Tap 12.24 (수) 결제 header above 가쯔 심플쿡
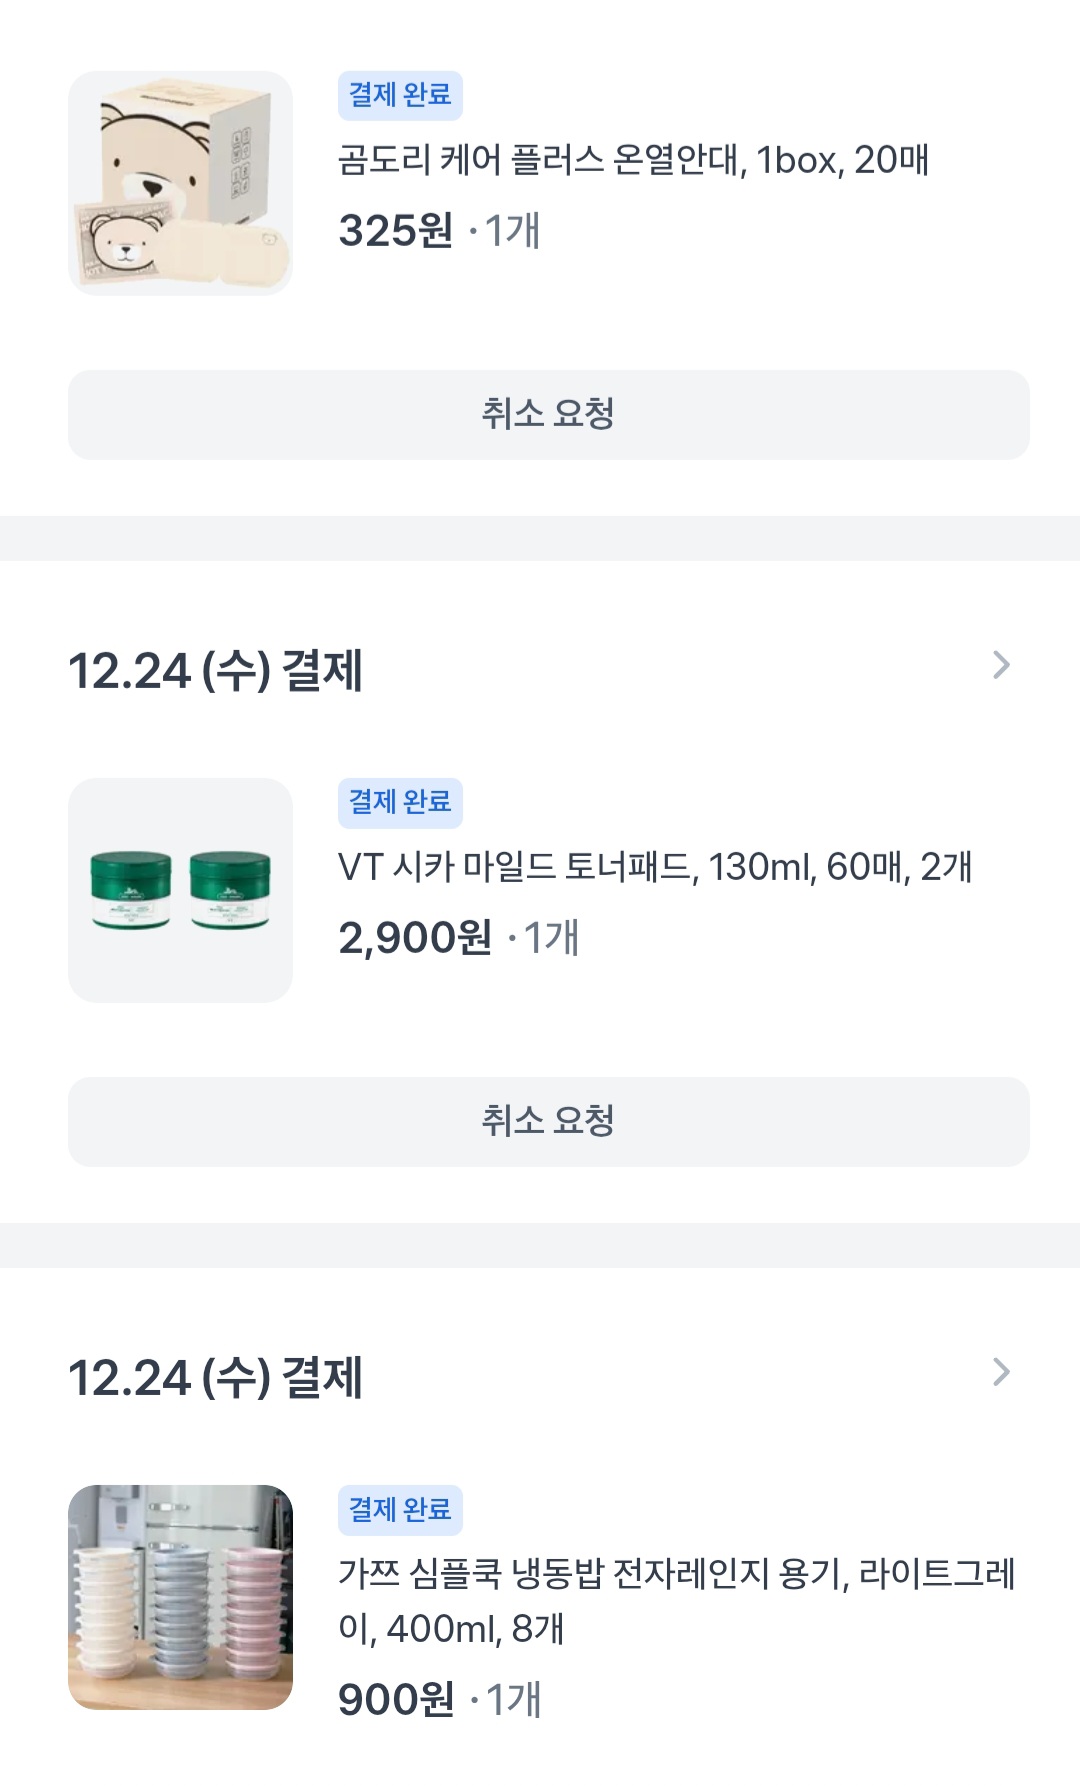The width and height of the screenshot is (1080, 1786). (x=215, y=1377)
